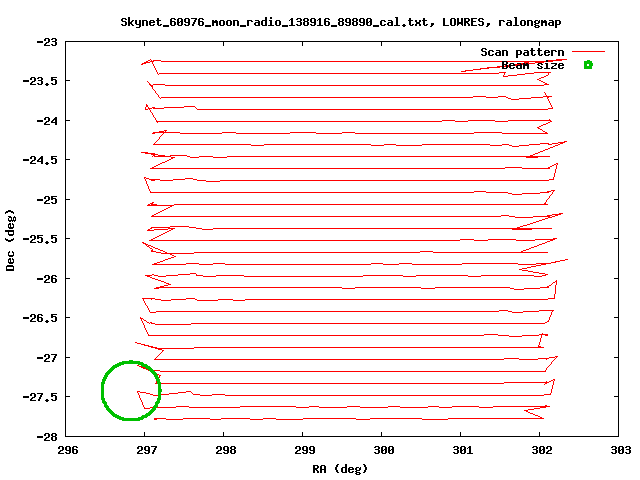
Task: Click the red scan pattern line sample in legend
Action: point(588,51)
